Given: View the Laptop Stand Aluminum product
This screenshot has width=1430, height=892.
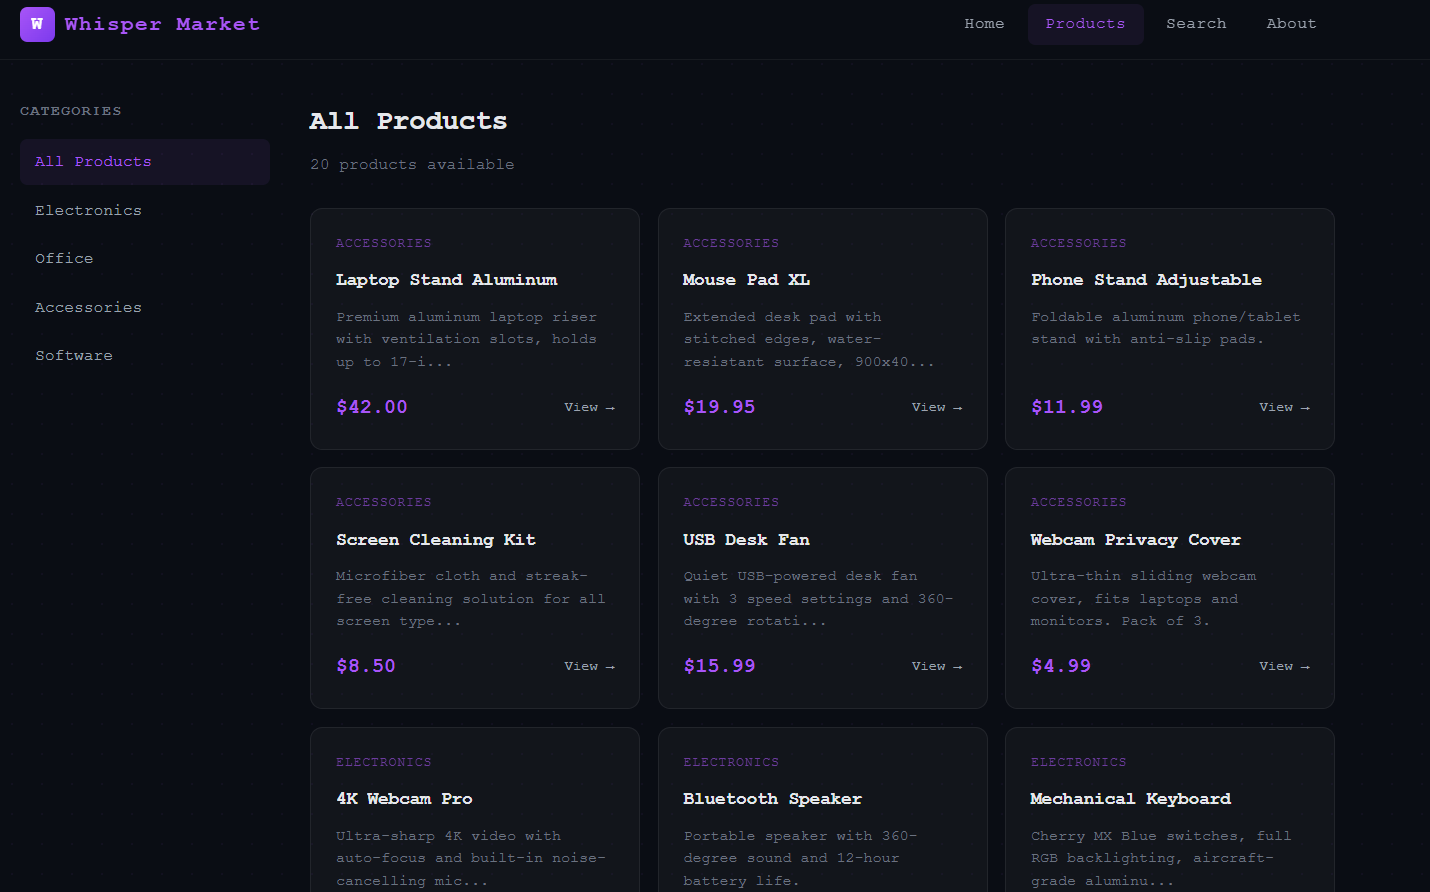Looking at the screenshot, I should pos(589,407).
